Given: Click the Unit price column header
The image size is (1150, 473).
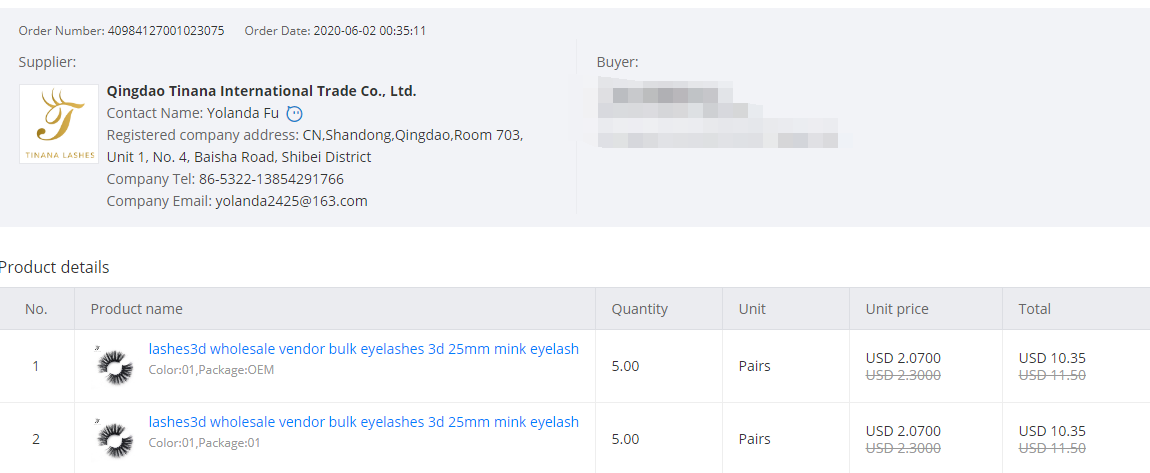Looking at the screenshot, I should point(896,309).
